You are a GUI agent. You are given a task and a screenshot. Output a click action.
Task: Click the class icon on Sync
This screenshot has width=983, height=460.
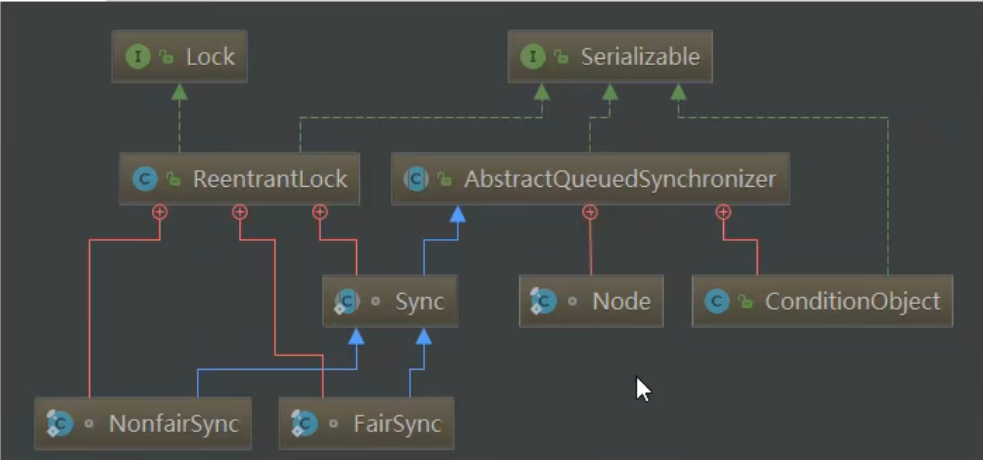(347, 301)
